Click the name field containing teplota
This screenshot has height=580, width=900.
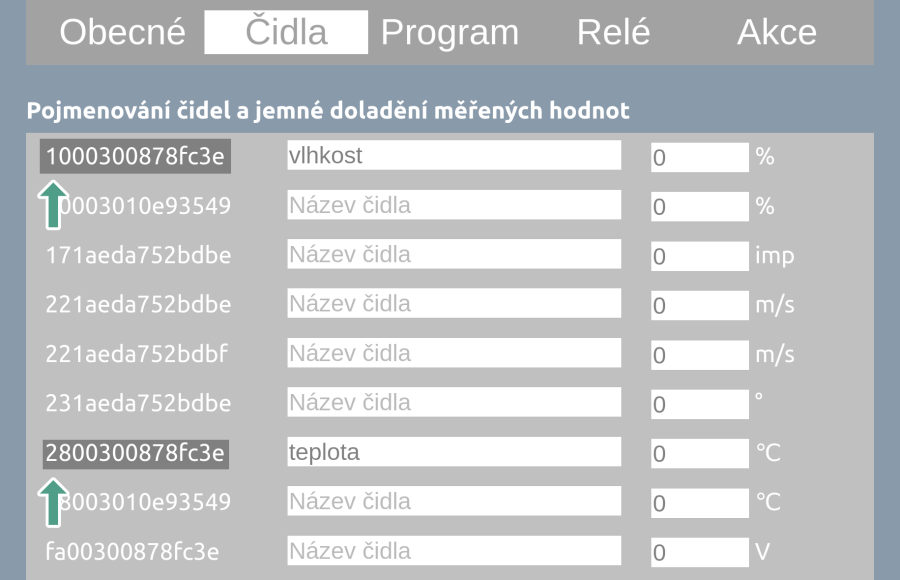(x=454, y=452)
